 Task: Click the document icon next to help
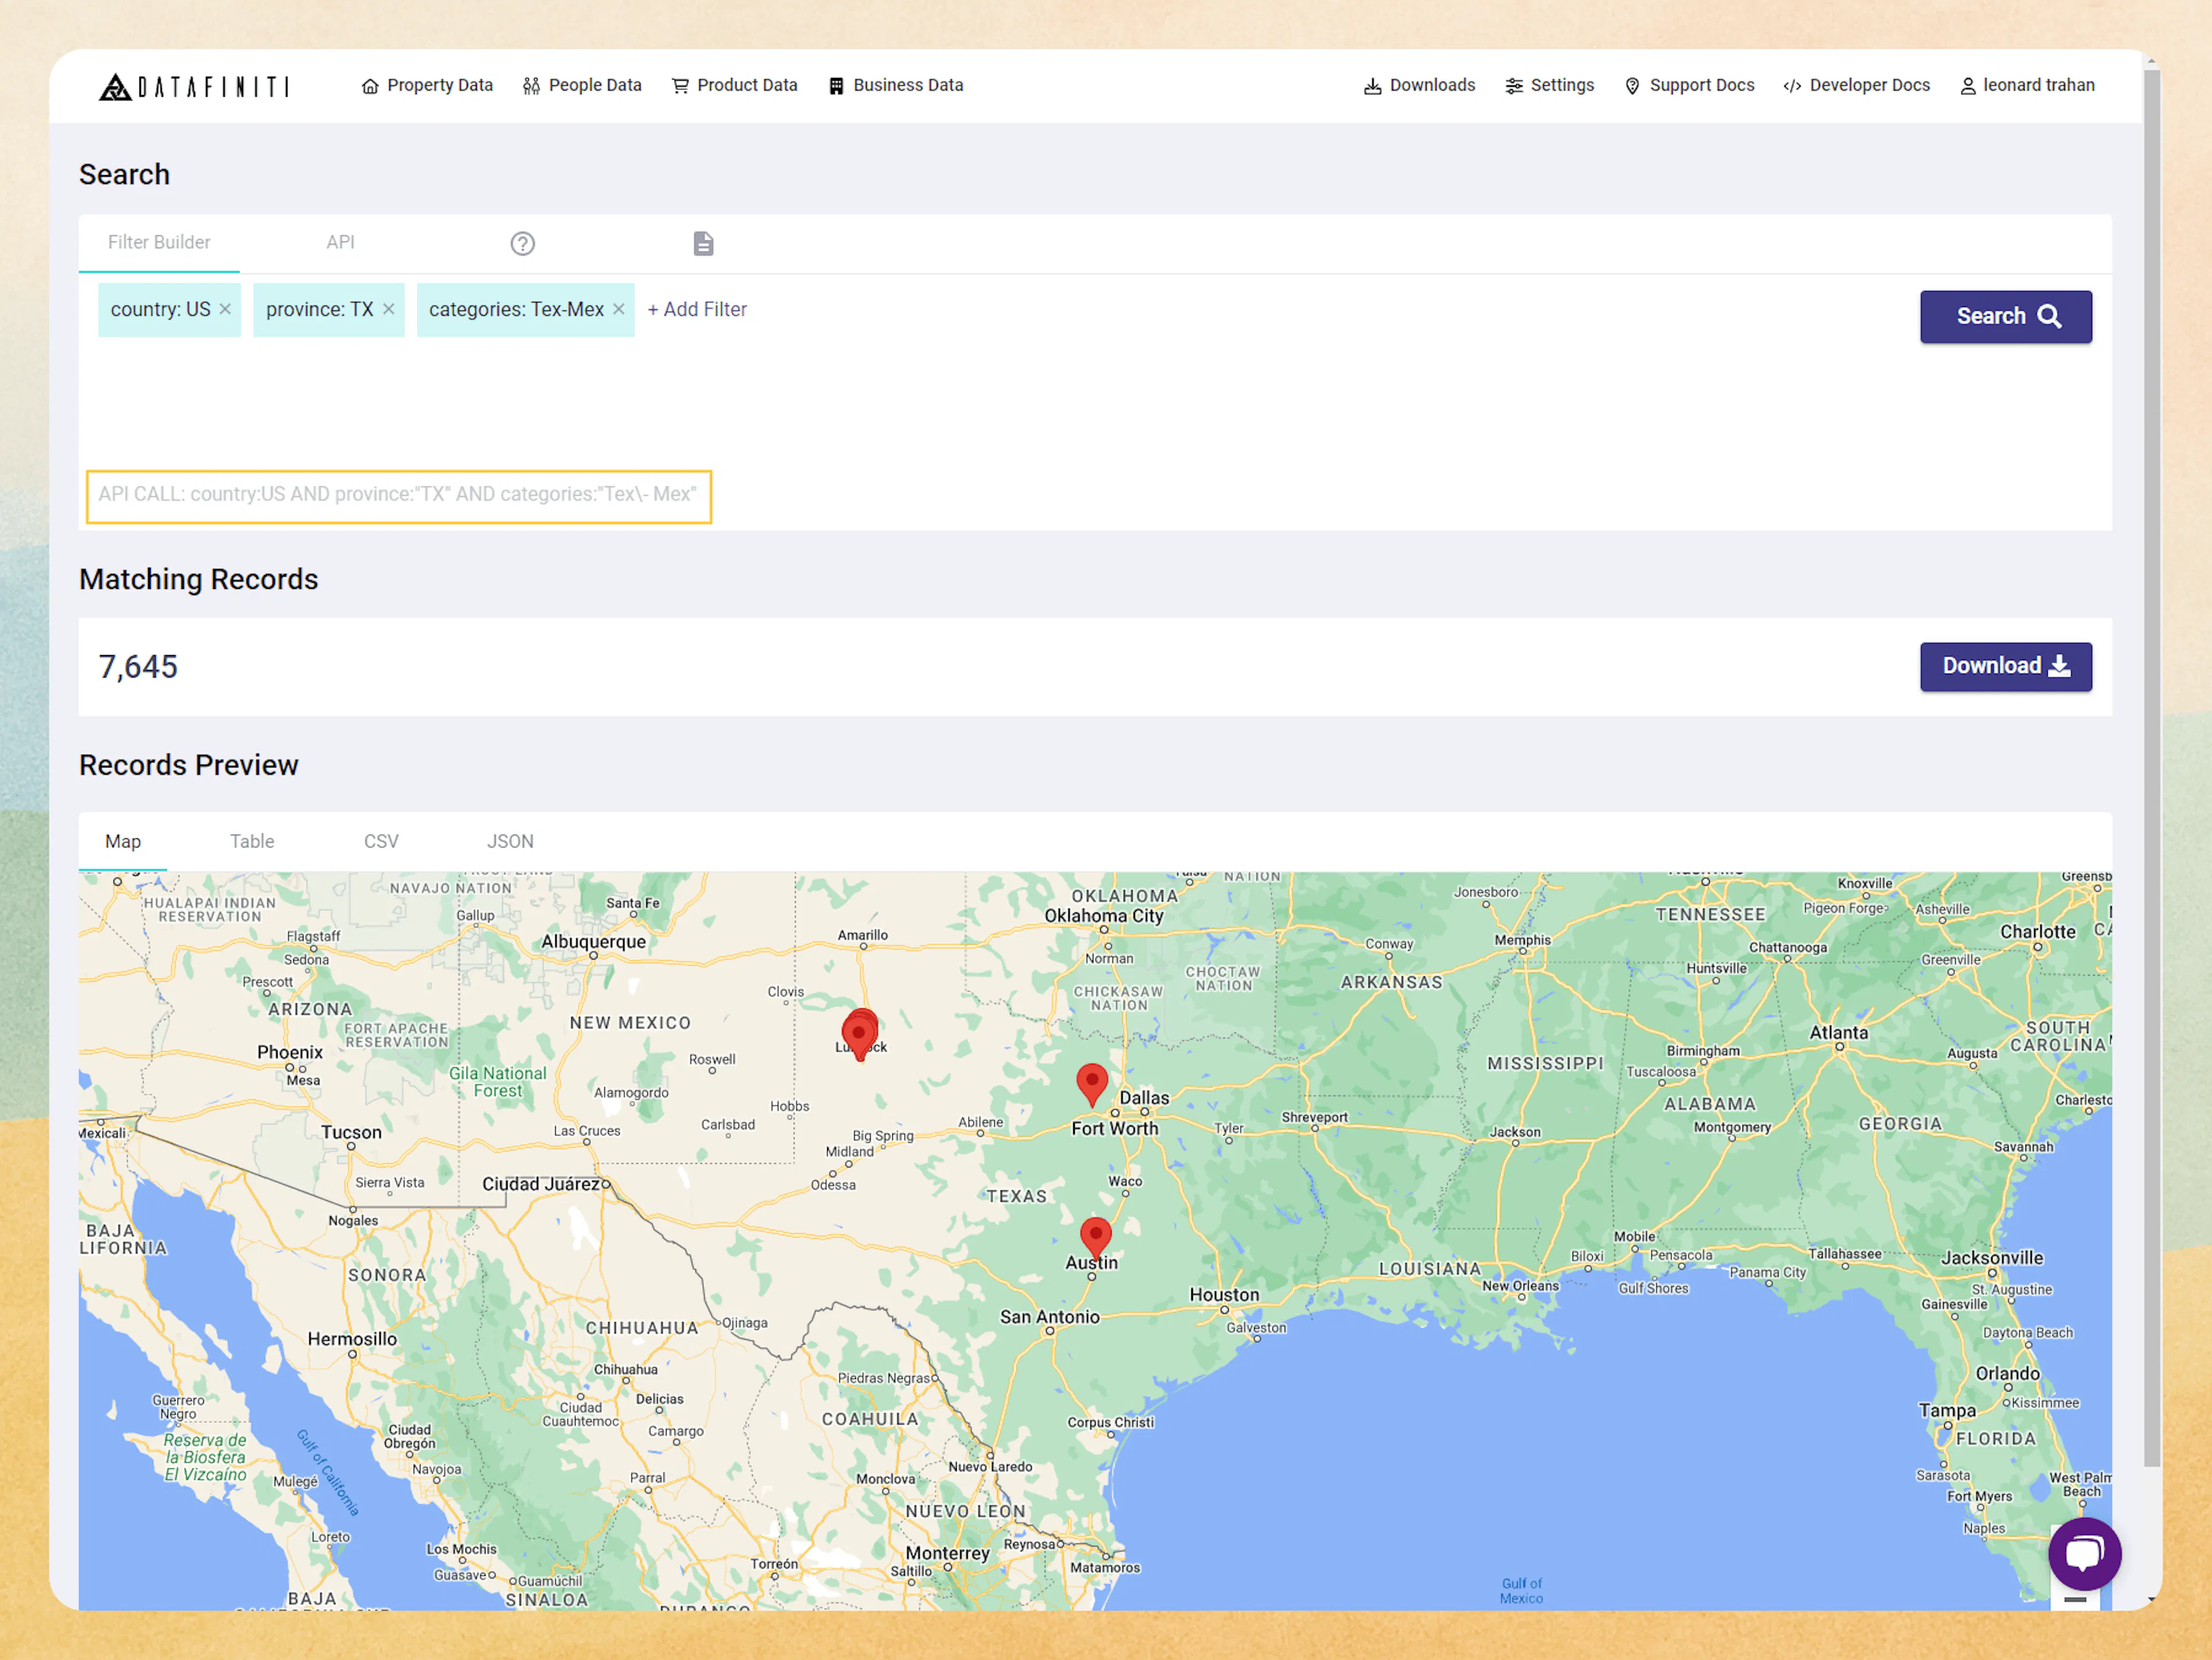tap(703, 243)
